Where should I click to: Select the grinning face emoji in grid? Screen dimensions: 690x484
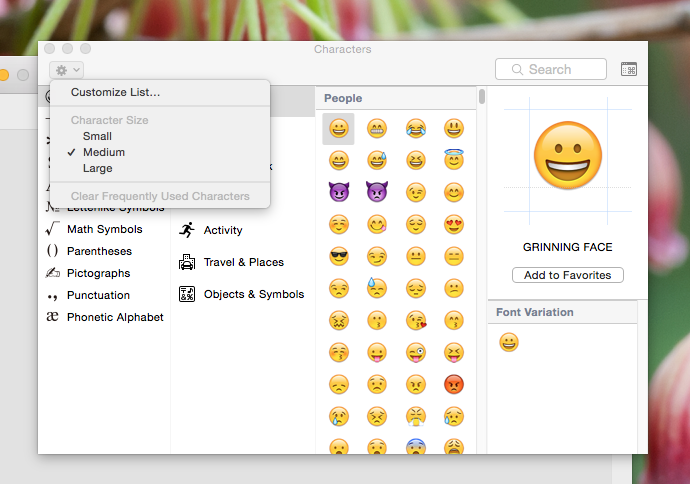pyautogui.click(x=338, y=128)
